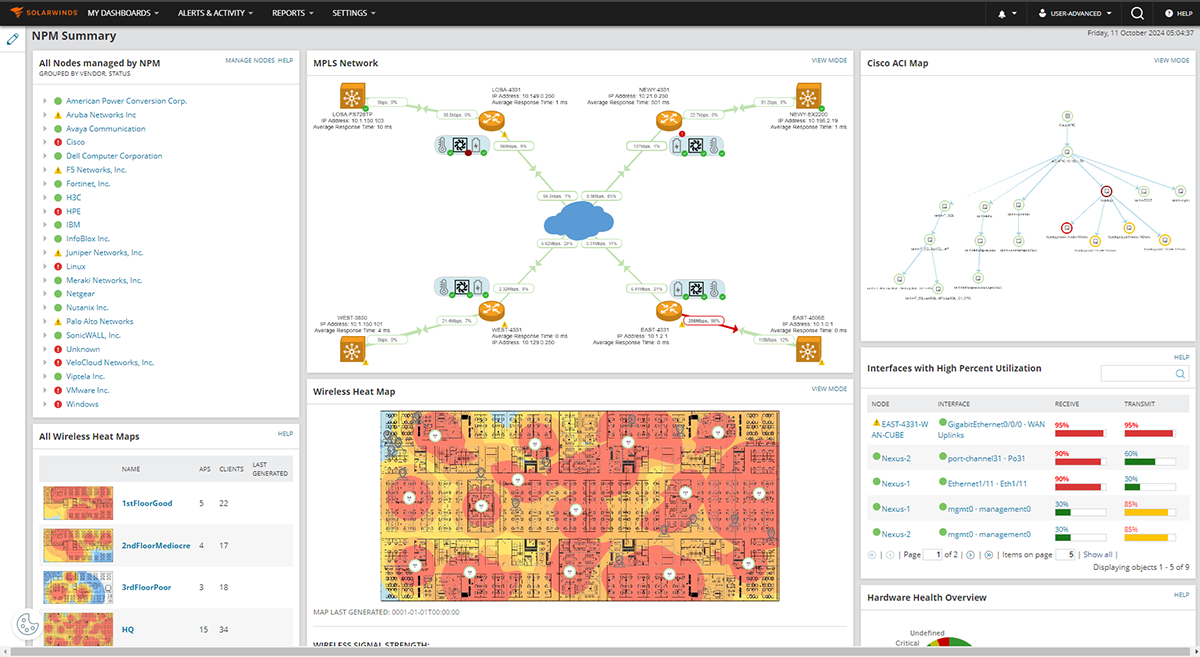Open the My Dashboards menu
The image size is (1200, 657).
123,13
